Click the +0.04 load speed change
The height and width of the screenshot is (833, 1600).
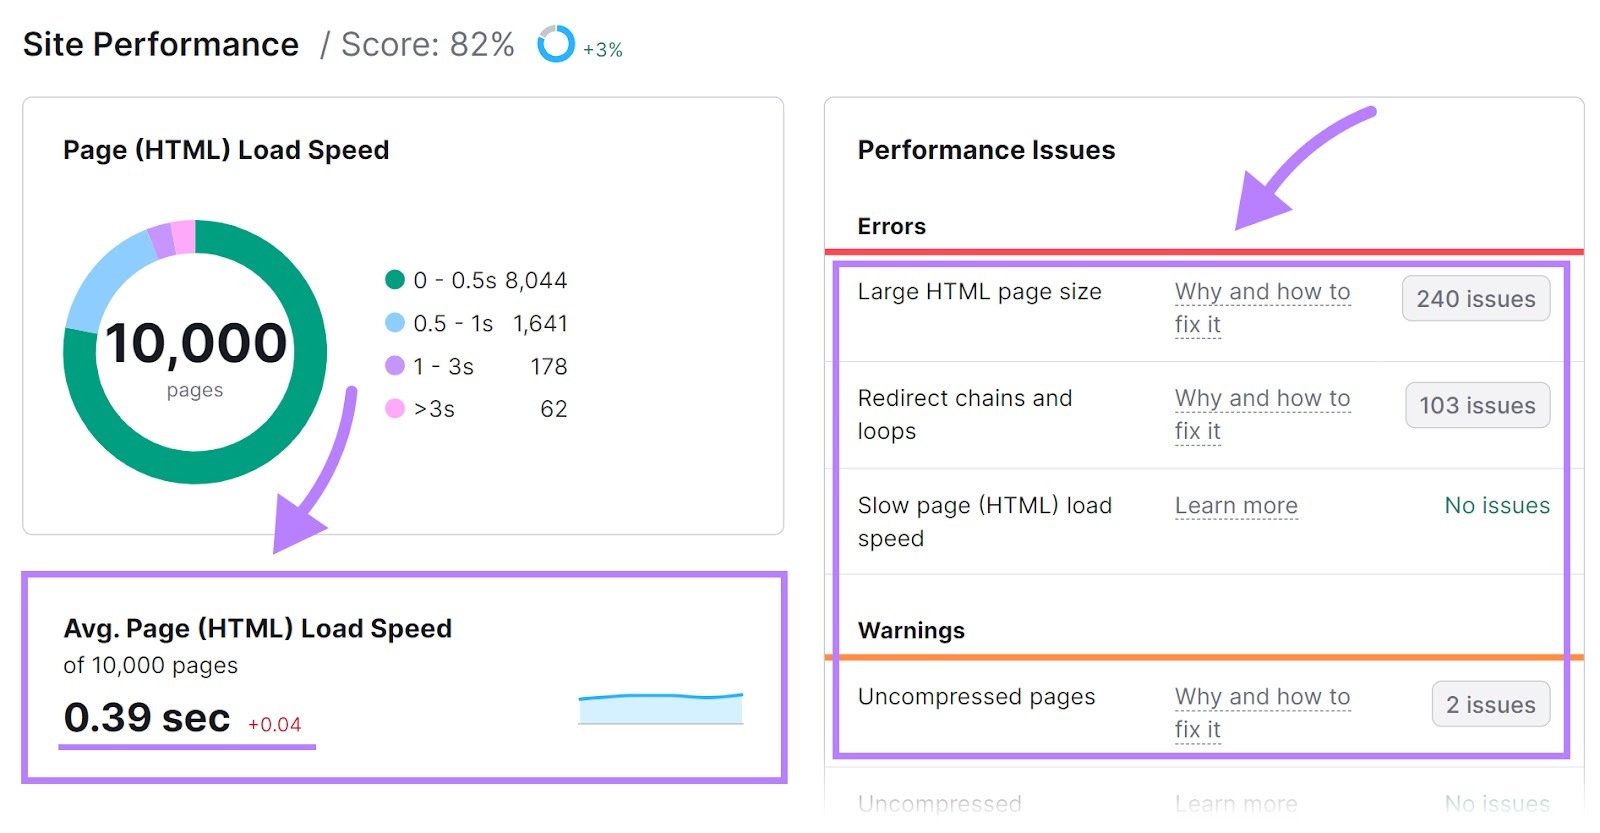click(275, 724)
